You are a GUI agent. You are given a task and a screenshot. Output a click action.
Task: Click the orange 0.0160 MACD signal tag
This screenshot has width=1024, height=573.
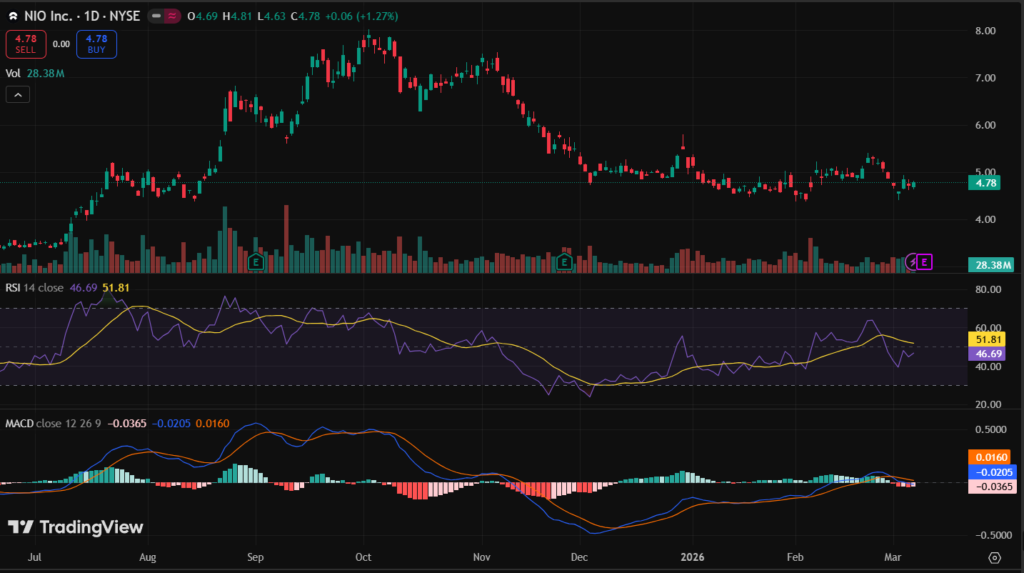985,457
